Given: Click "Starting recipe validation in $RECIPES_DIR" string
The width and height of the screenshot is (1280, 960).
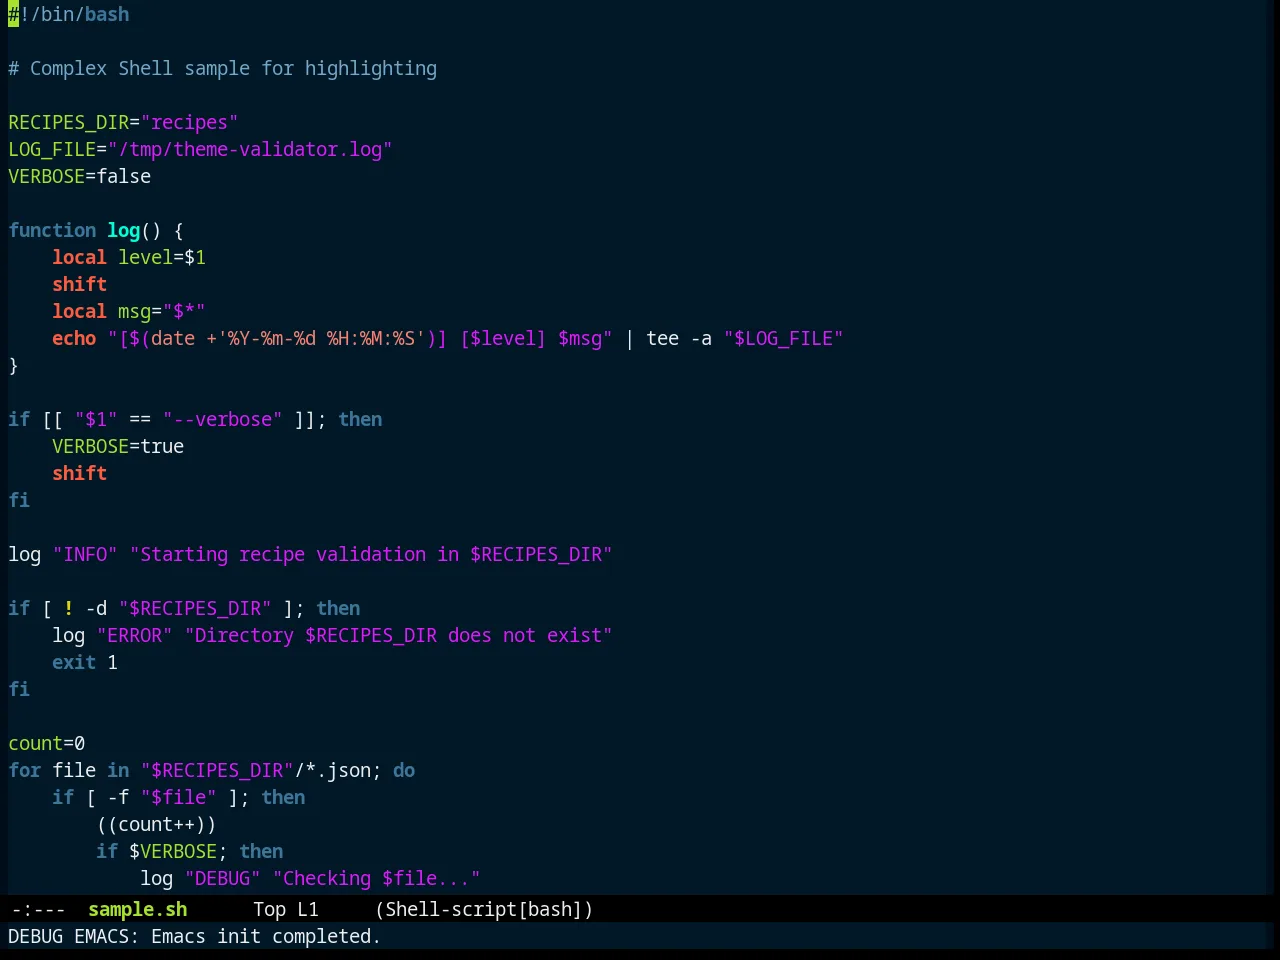Looking at the screenshot, I should (371, 554).
